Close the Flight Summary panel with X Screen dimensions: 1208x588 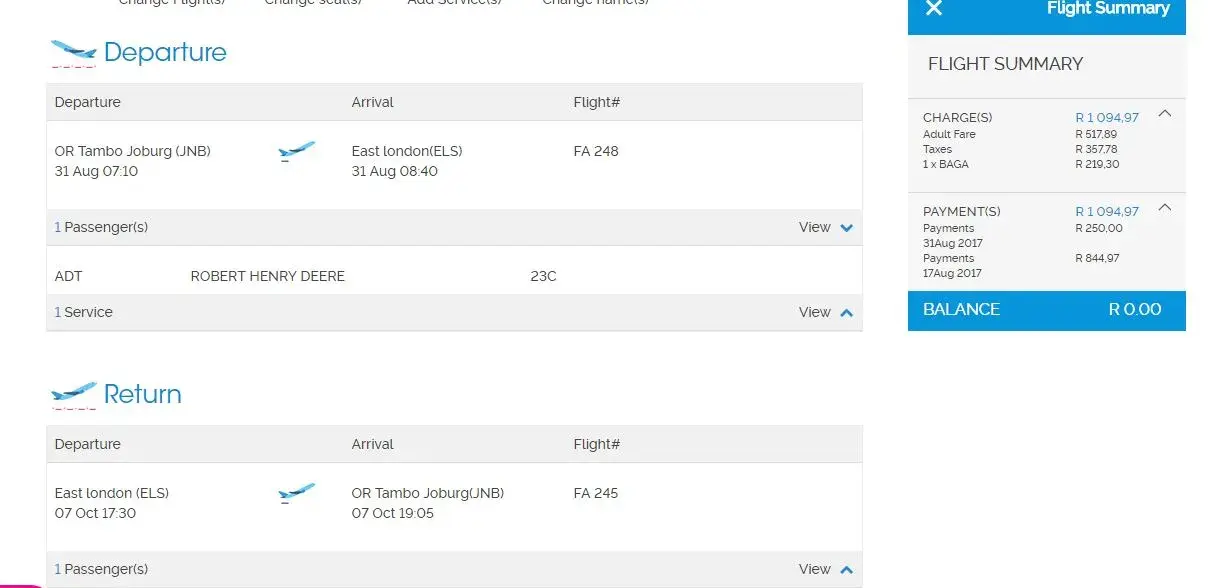click(x=934, y=9)
